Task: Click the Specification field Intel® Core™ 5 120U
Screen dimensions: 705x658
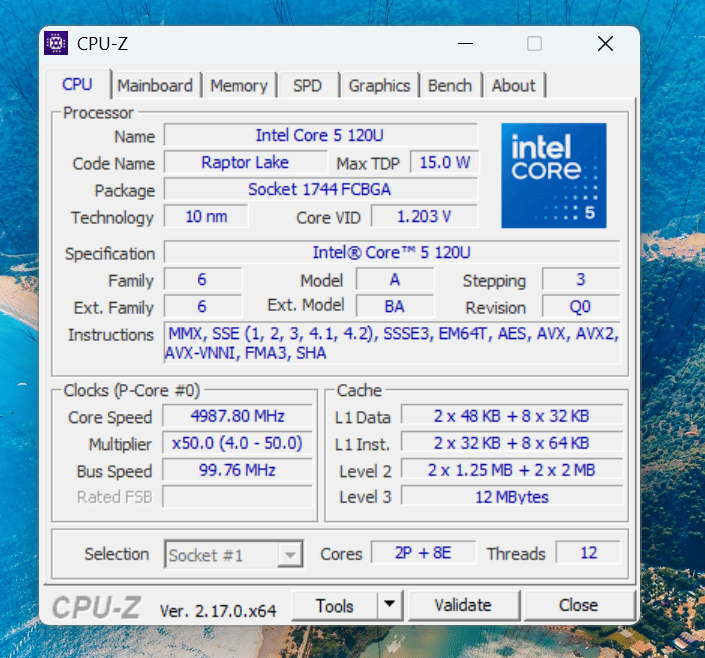Action: point(392,252)
